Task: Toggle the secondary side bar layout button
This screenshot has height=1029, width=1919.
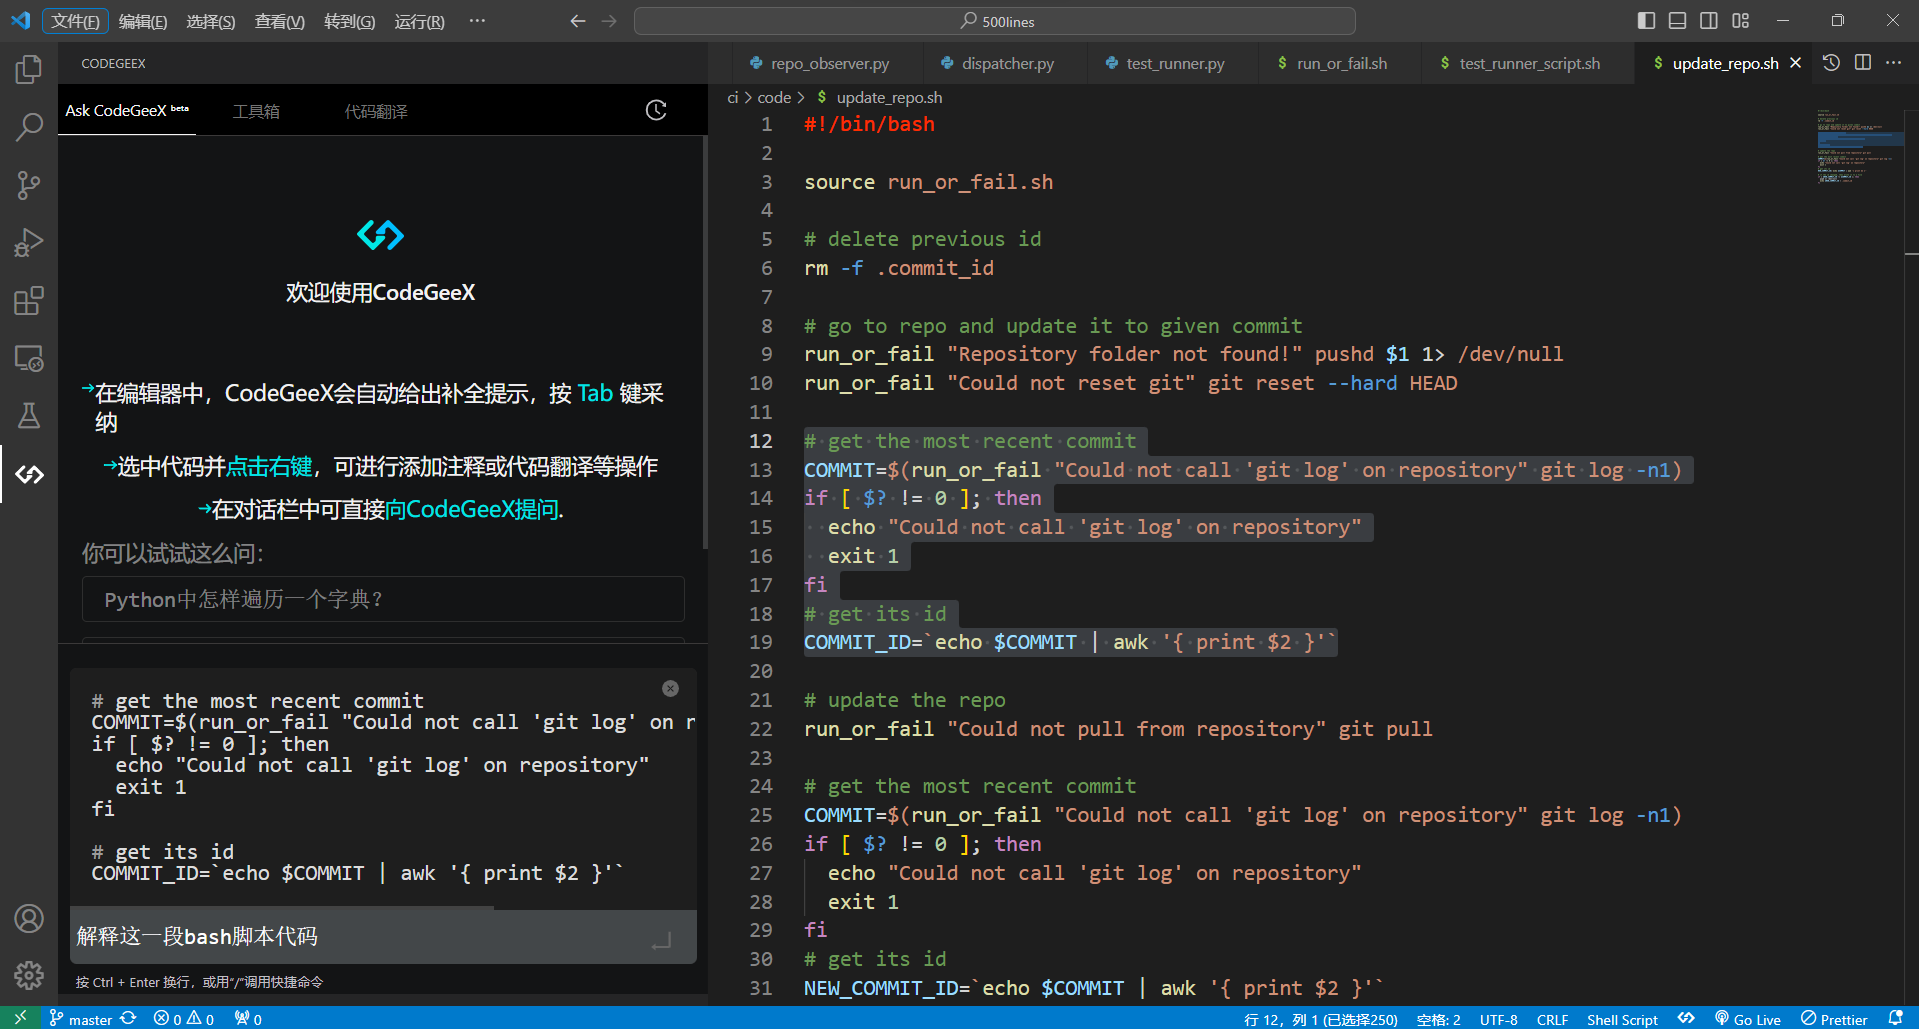Action: pos(1709,21)
